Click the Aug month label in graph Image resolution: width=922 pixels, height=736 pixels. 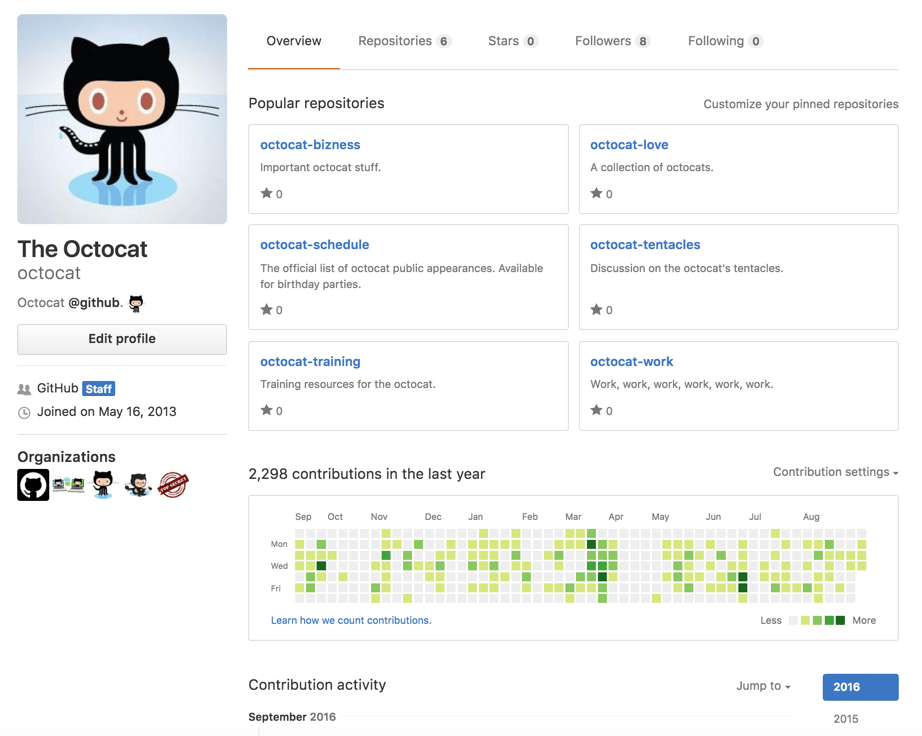point(811,517)
